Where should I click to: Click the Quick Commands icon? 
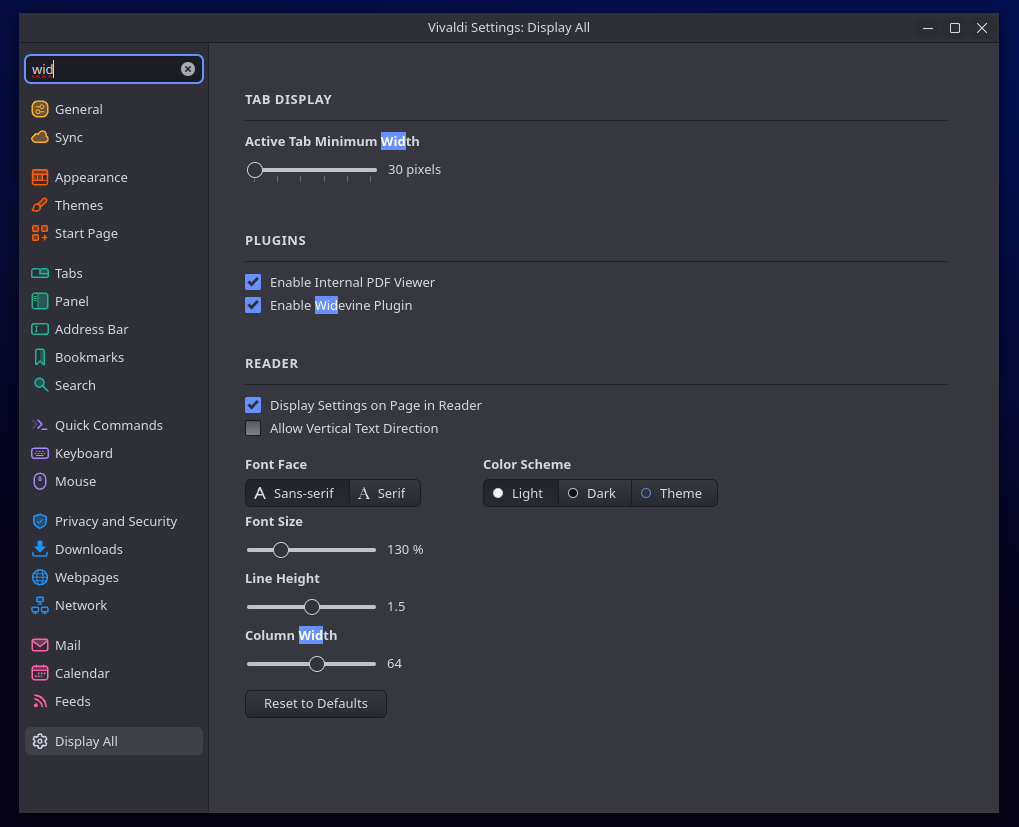(40, 426)
